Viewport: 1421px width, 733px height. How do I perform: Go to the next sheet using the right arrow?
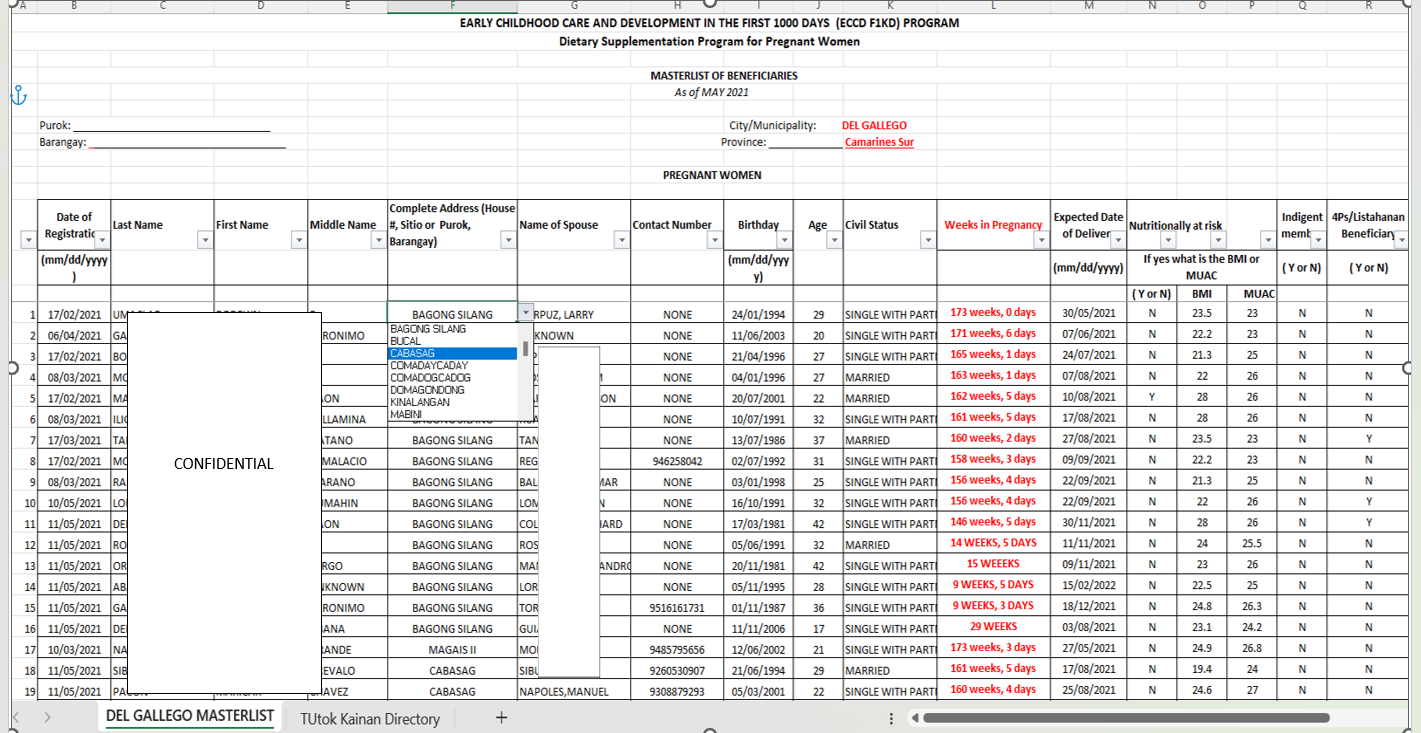pos(47,717)
